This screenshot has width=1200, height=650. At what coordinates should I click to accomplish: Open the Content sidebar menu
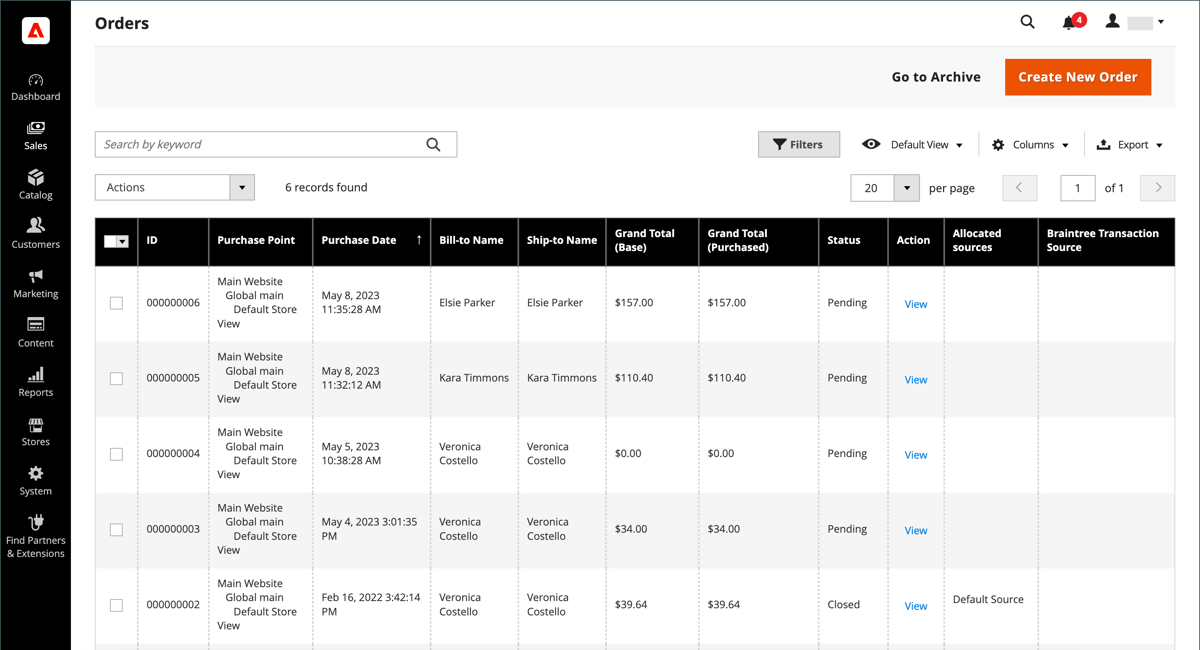click(x=35, y=331)
